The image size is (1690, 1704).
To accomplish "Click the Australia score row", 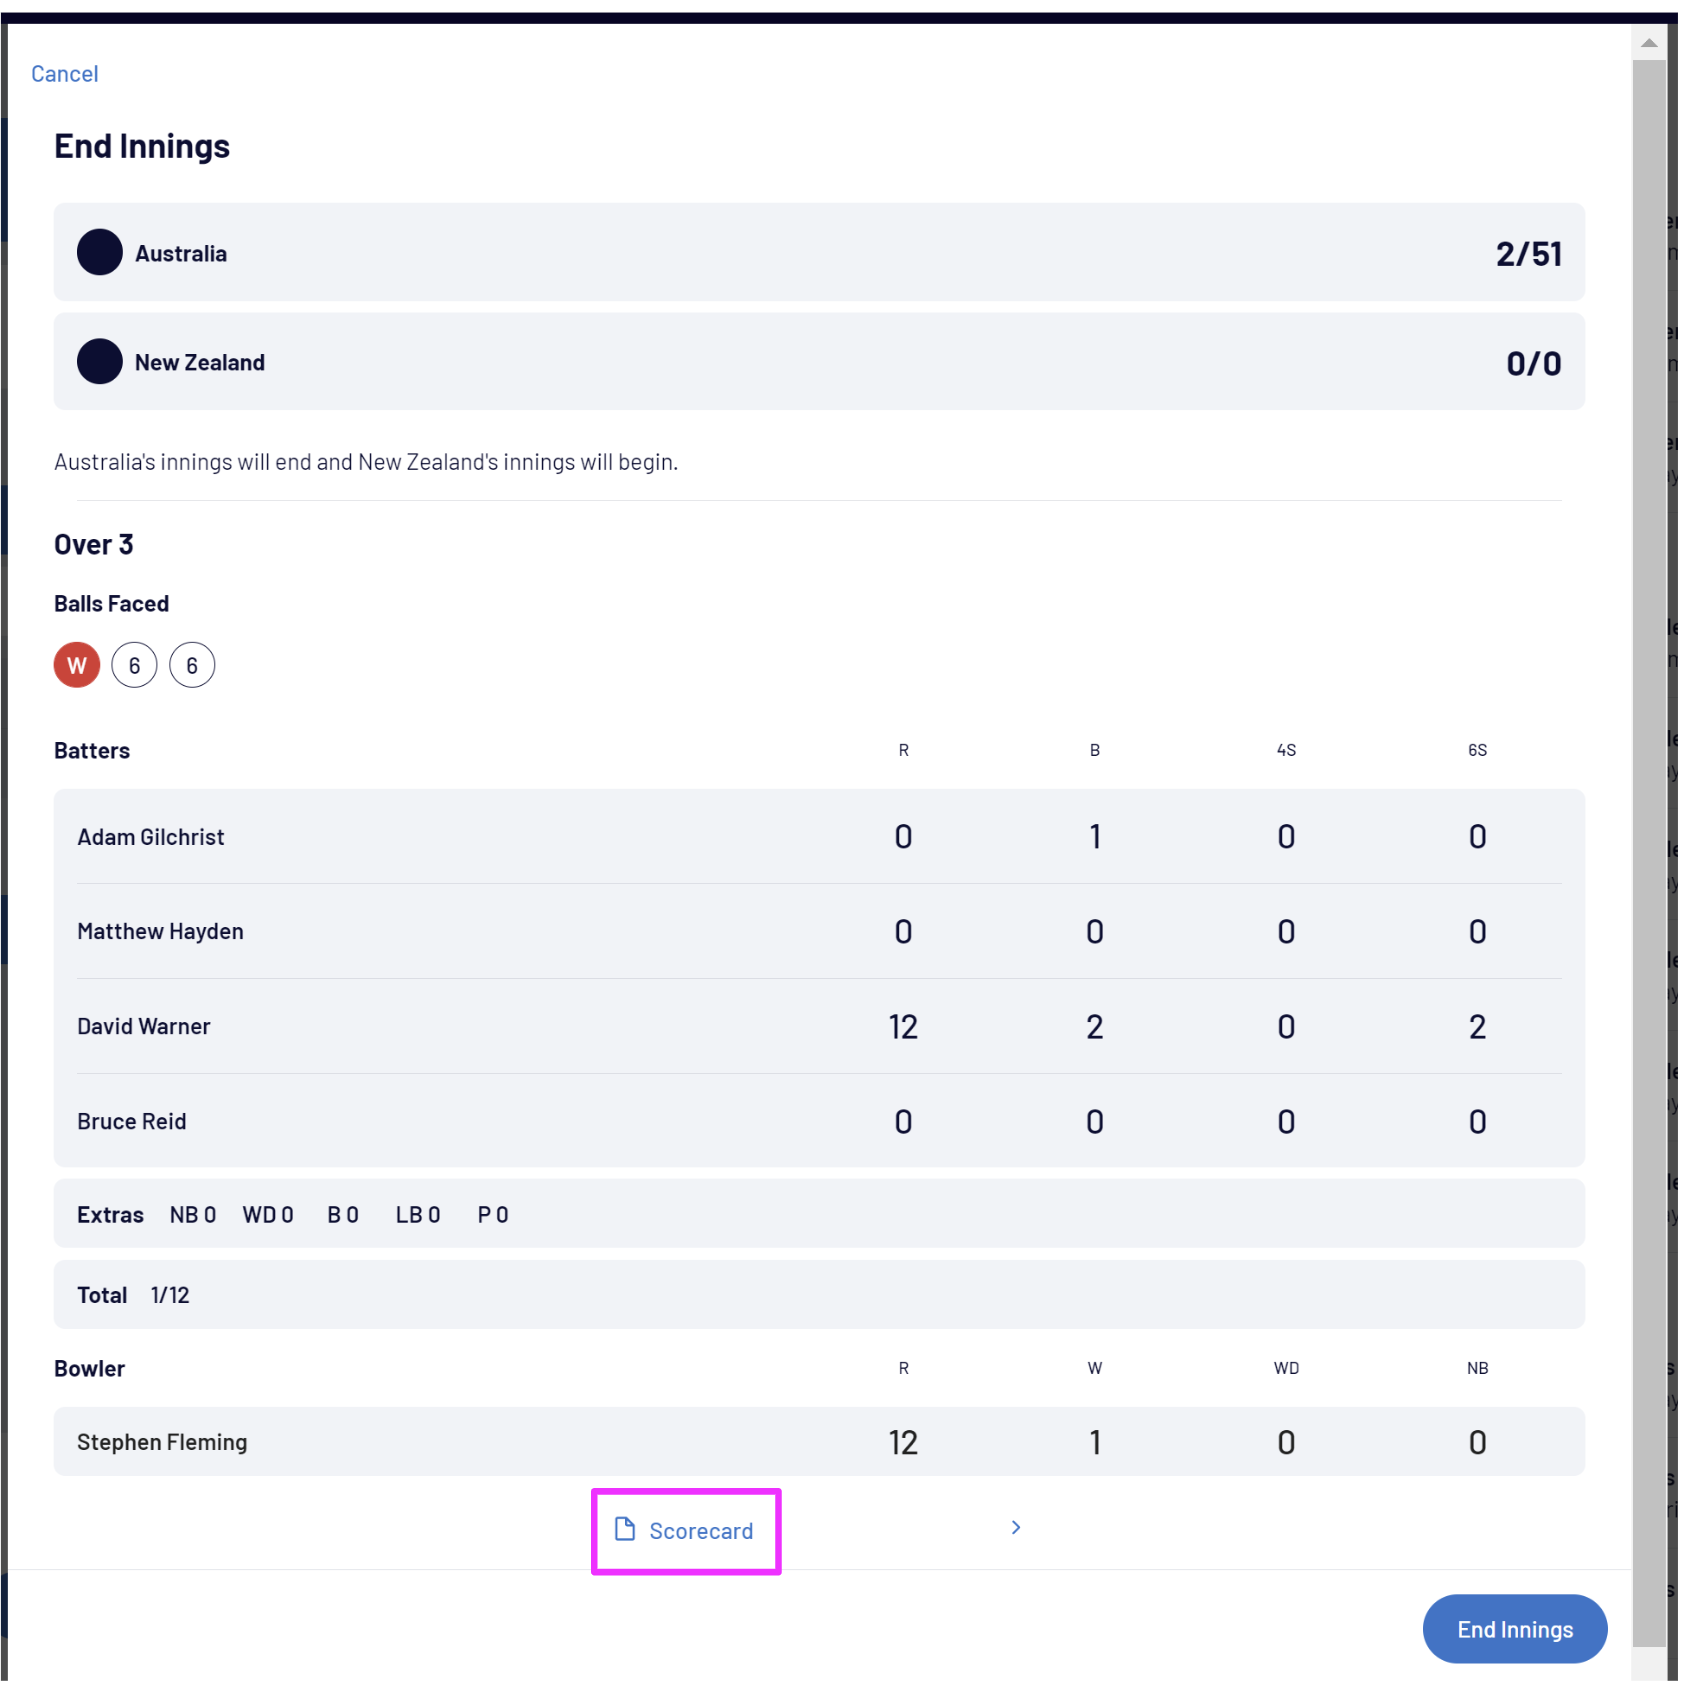I will [819, 253].
